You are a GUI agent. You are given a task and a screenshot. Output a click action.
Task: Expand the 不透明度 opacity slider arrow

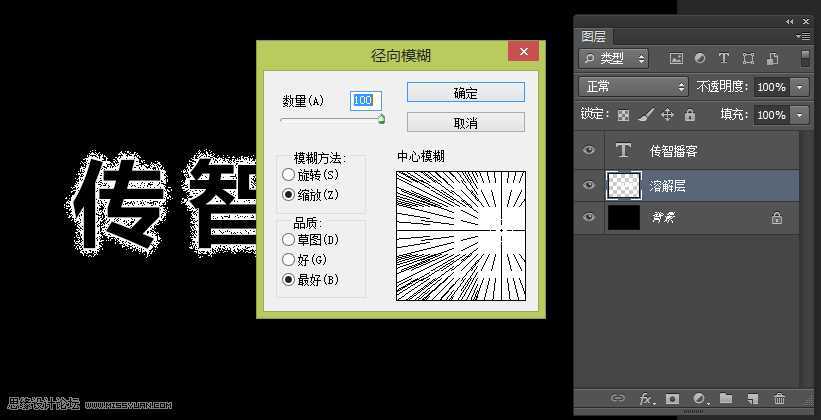tap(799, 87)
